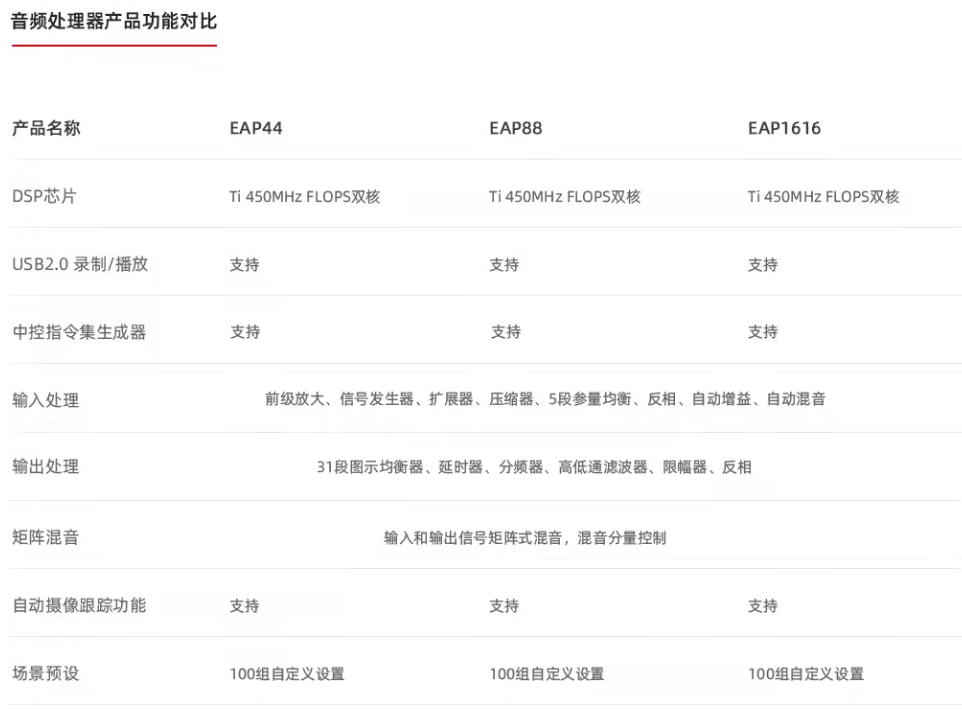Click 100组自定义设置 under EAP44

[x=287, y=674]
